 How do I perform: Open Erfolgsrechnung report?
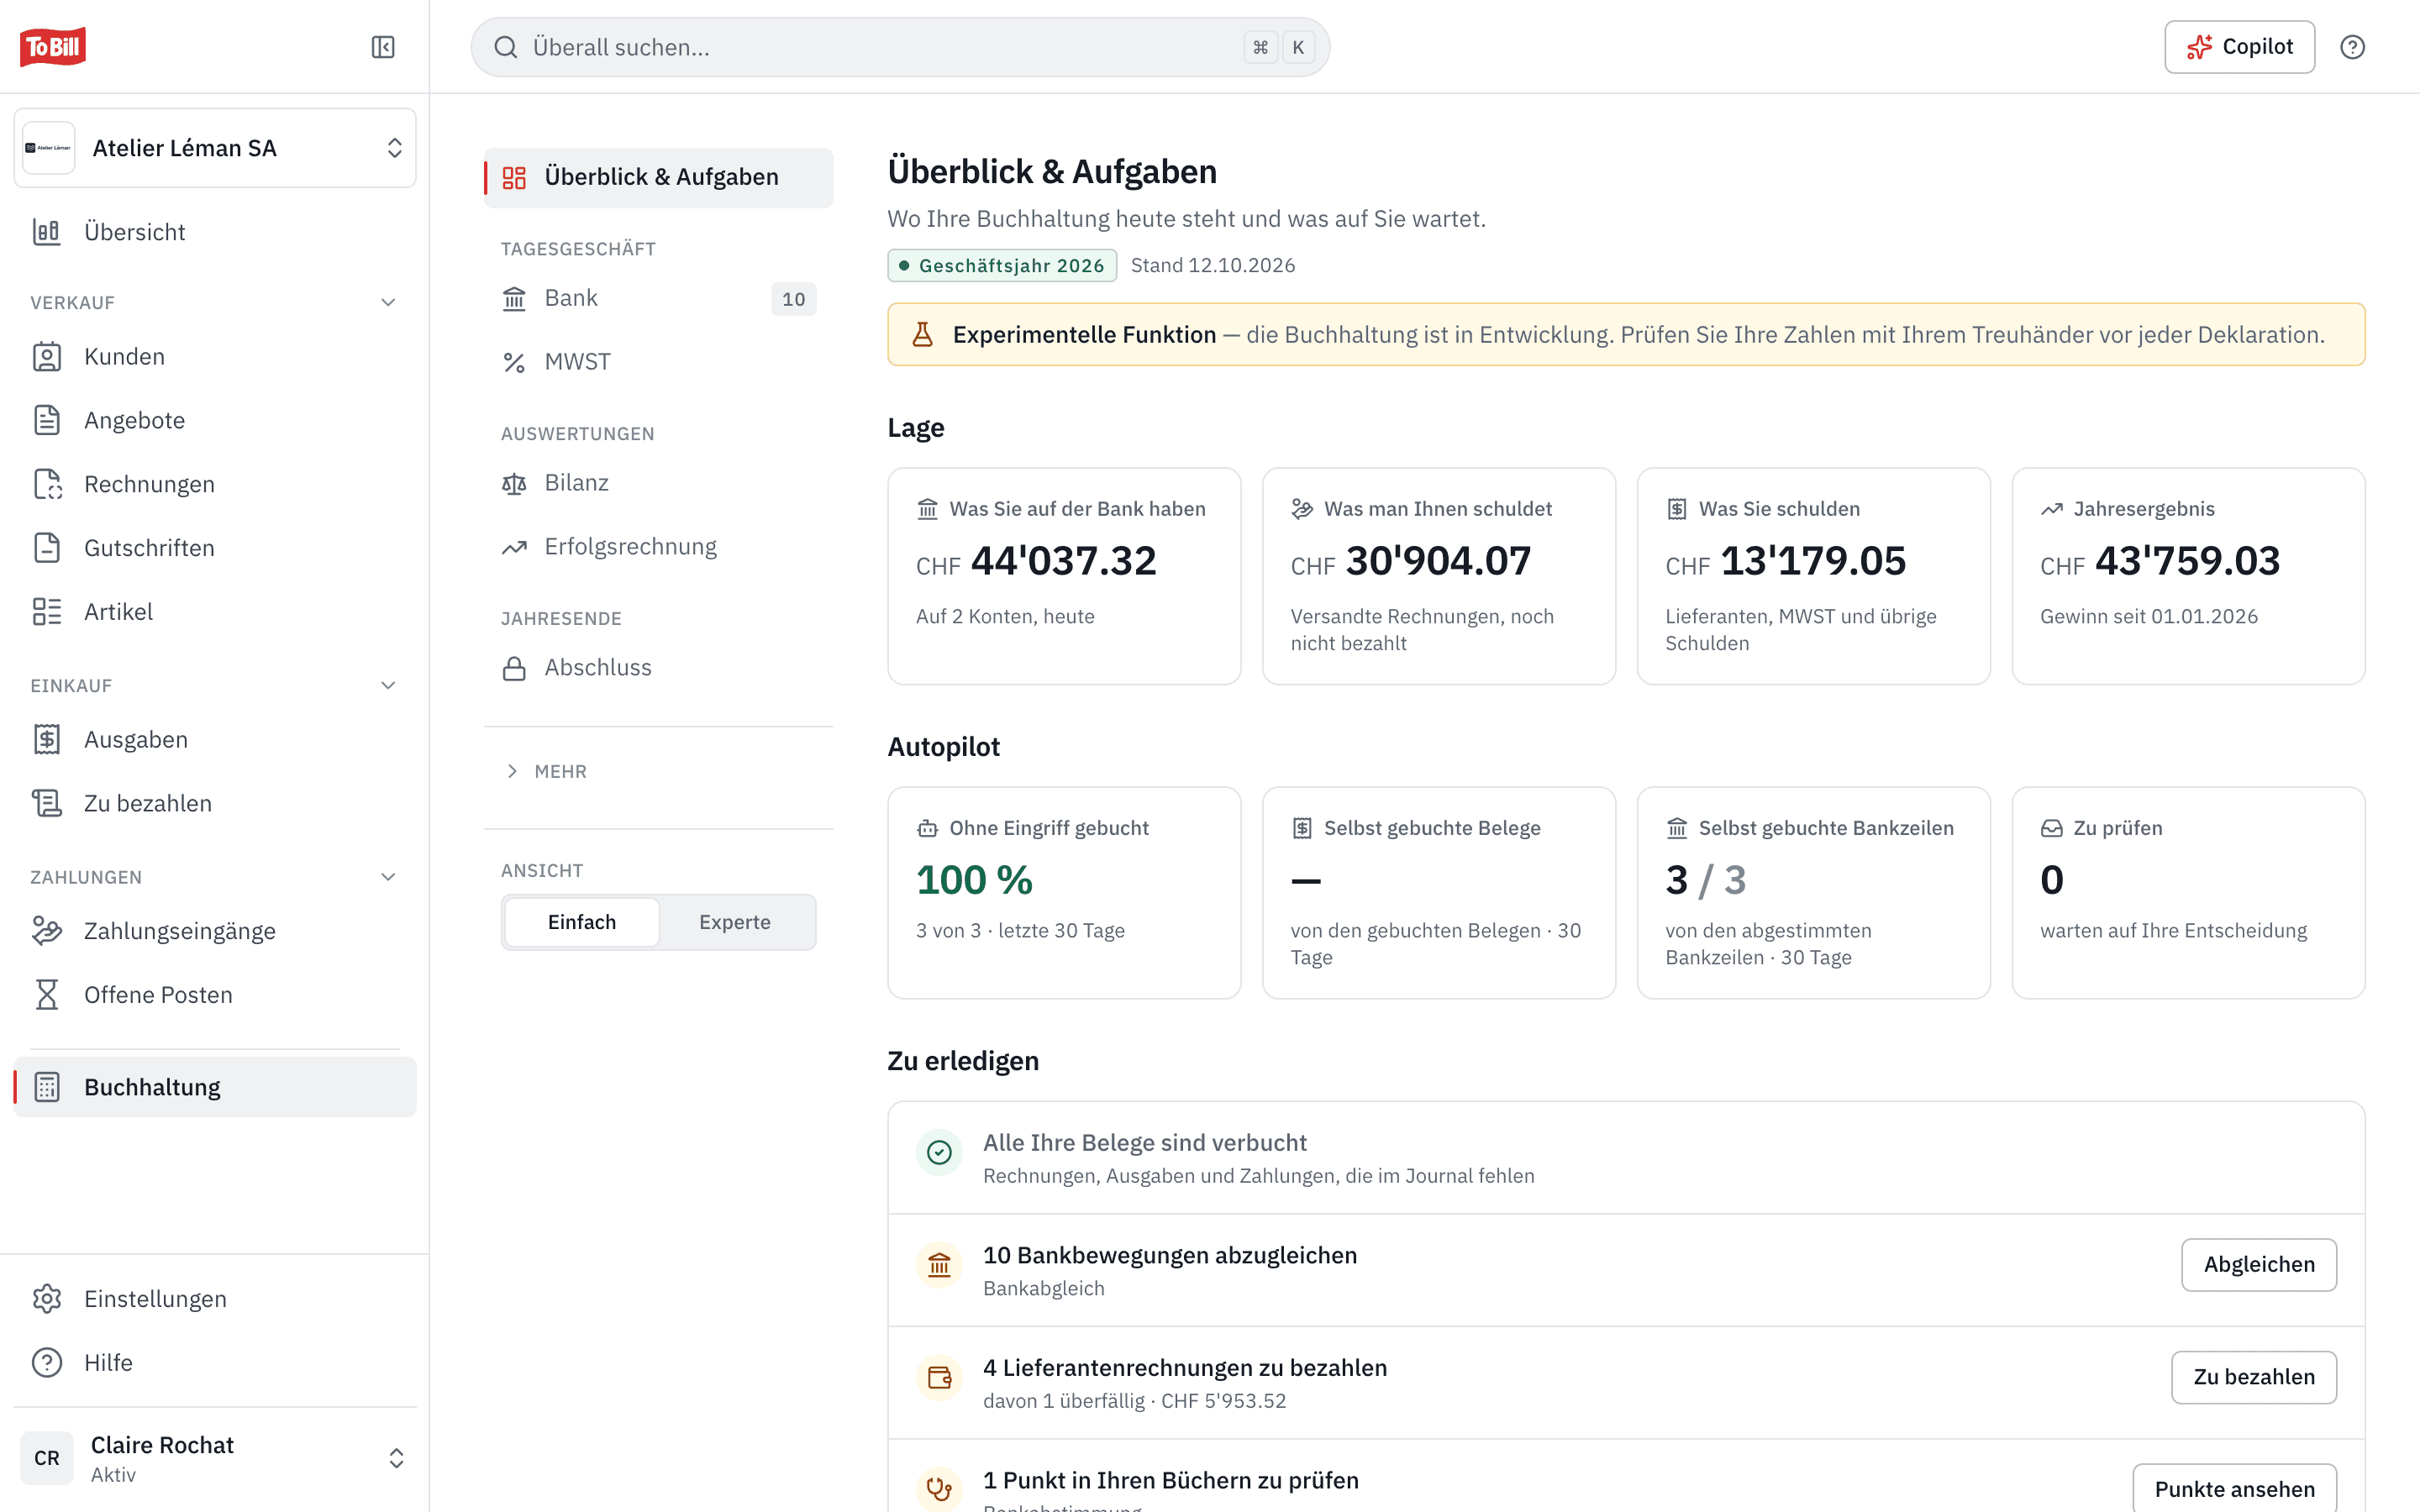point(659,547)
